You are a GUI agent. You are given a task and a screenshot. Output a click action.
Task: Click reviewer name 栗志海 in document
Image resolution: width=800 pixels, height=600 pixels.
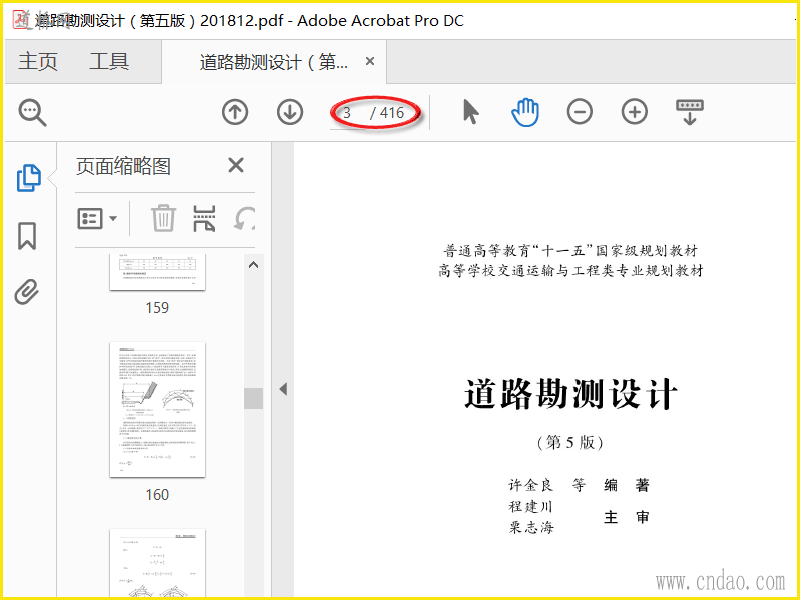[531, 527]
